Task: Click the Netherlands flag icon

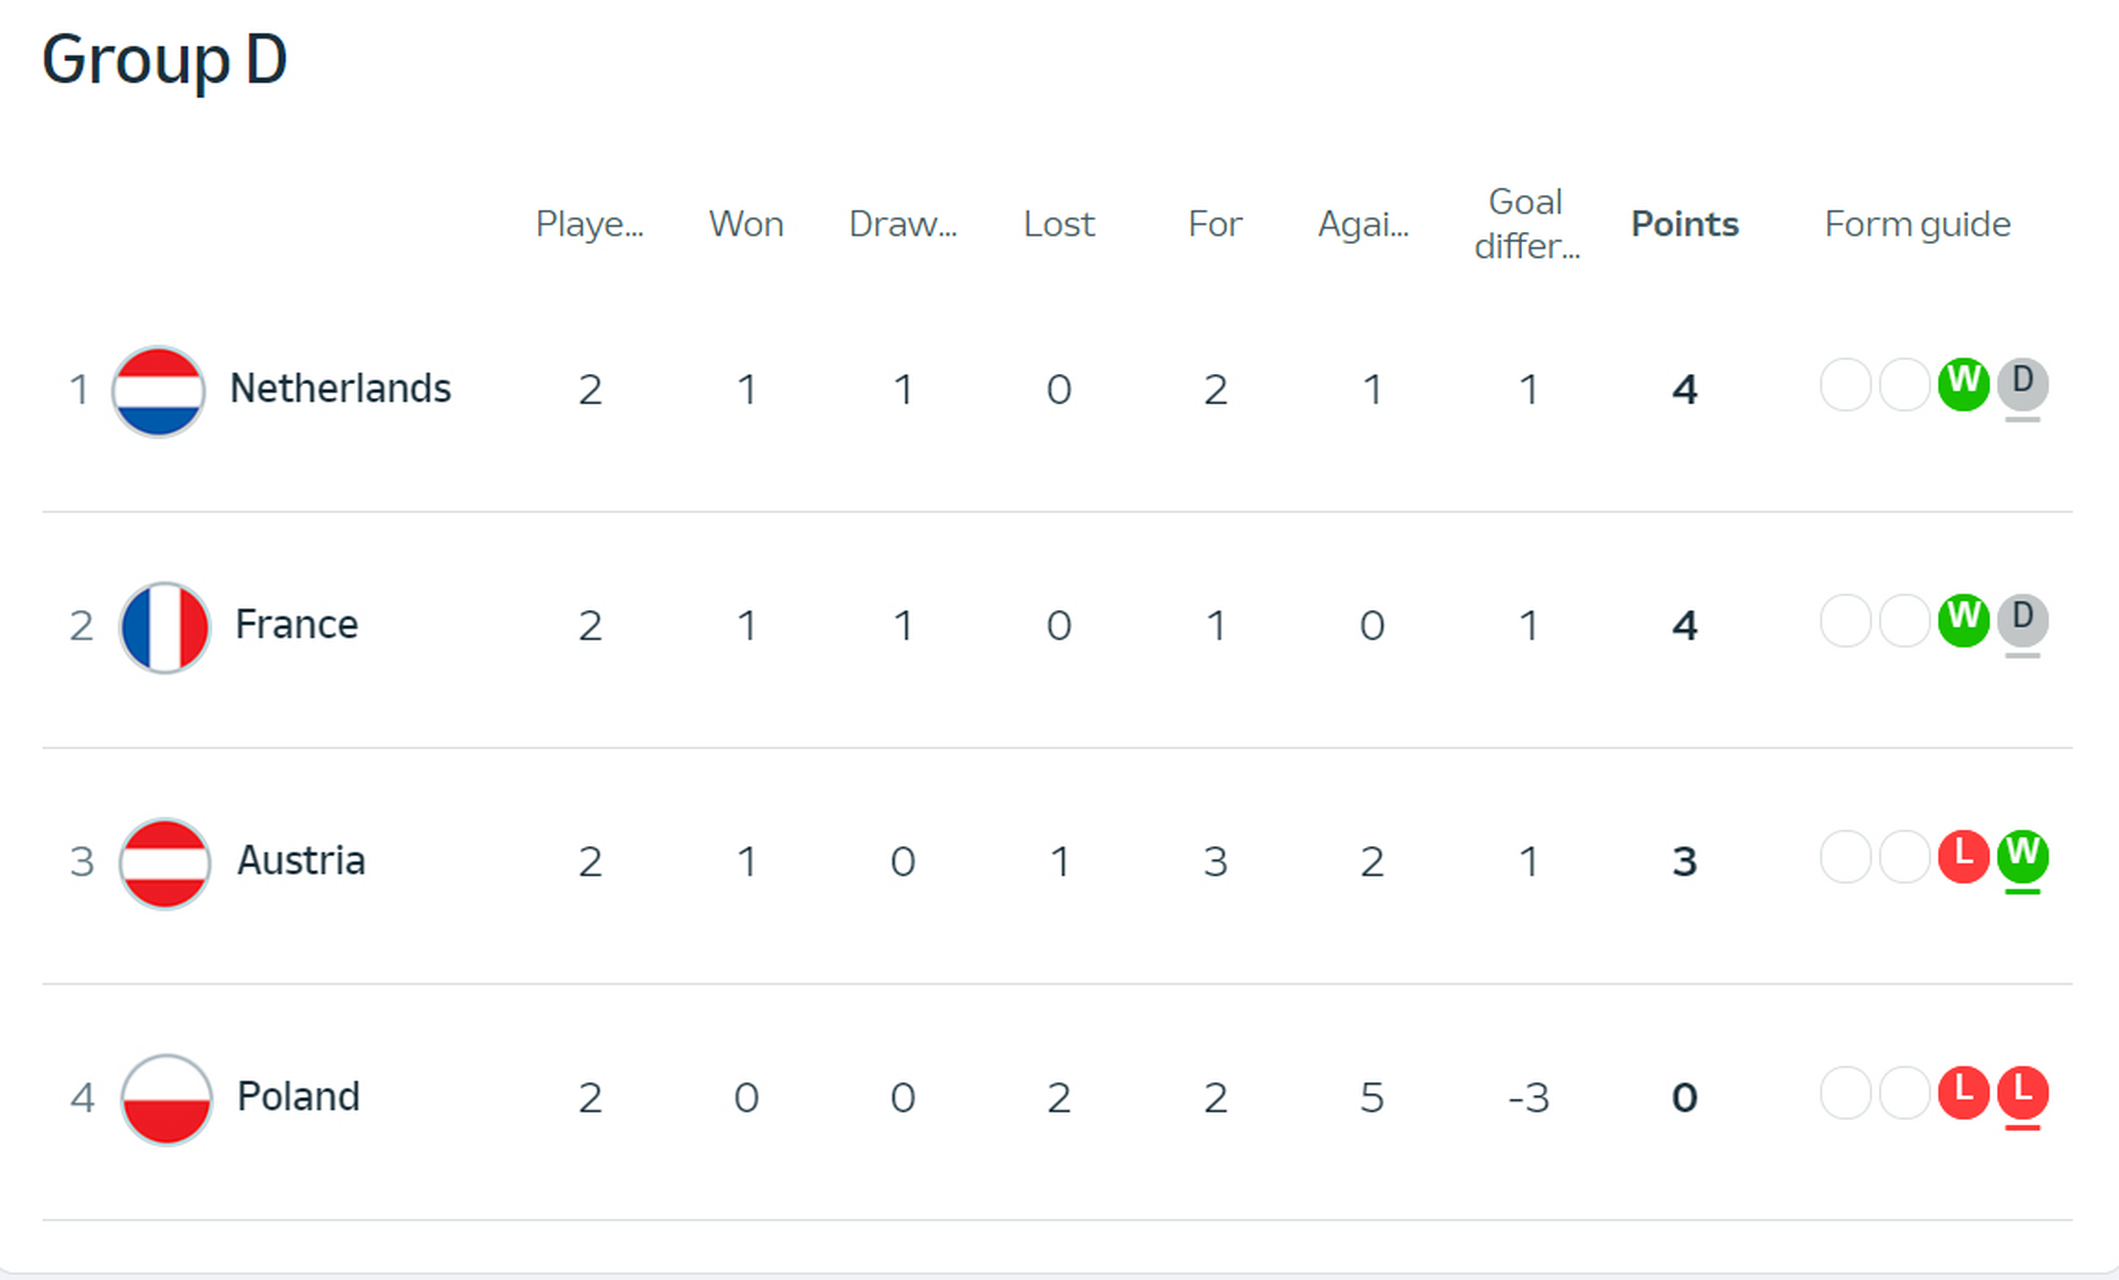Action: click(158, 391)
